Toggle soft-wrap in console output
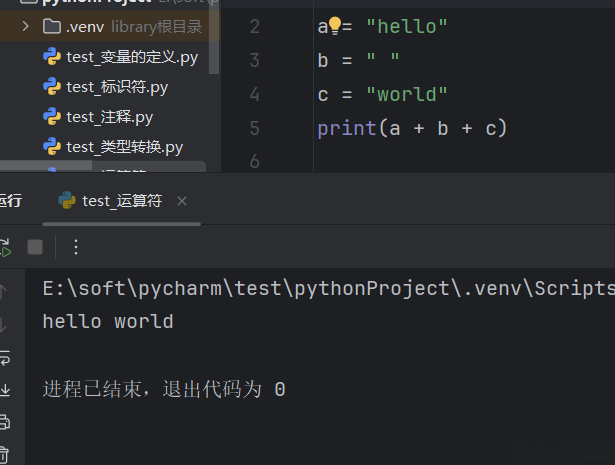 pos(4,357)
